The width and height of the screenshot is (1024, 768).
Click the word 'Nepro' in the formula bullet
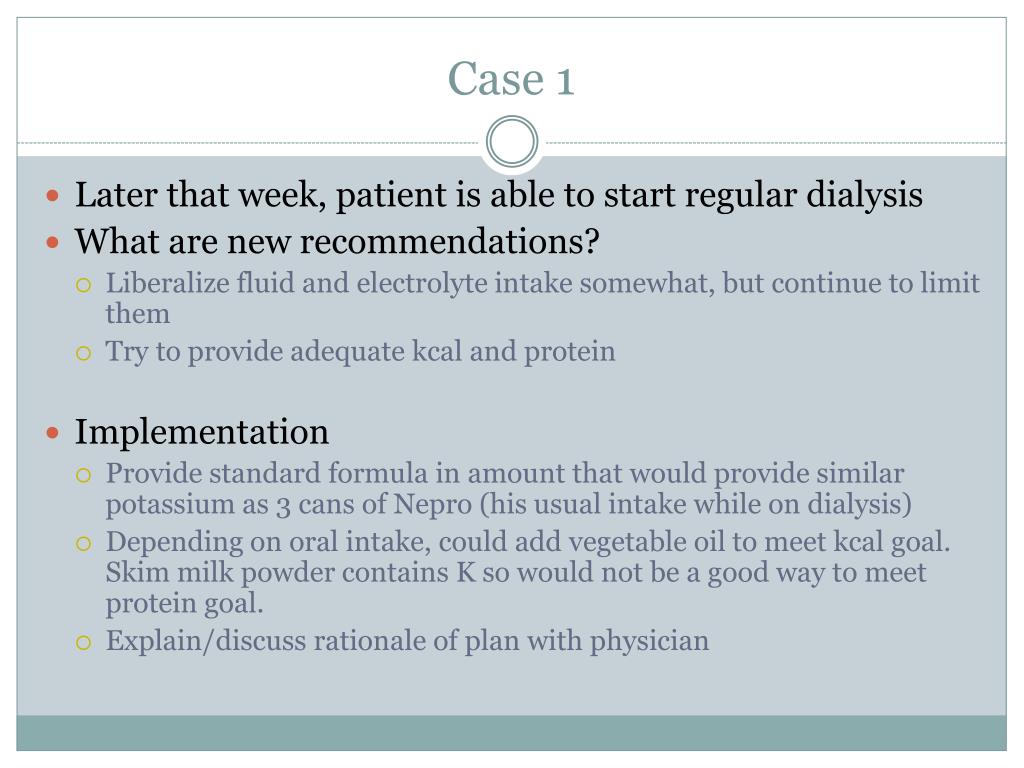[432, 504]
